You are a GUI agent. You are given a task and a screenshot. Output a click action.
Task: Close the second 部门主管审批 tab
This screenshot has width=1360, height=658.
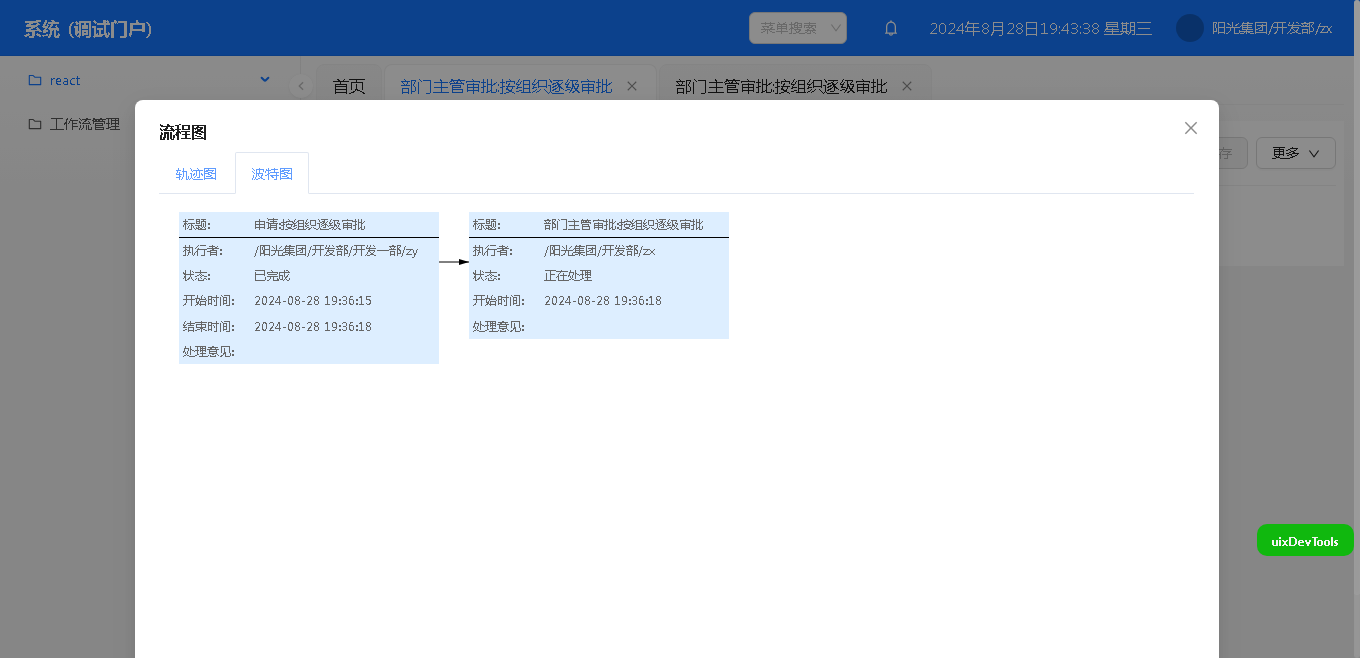(907, 86)
